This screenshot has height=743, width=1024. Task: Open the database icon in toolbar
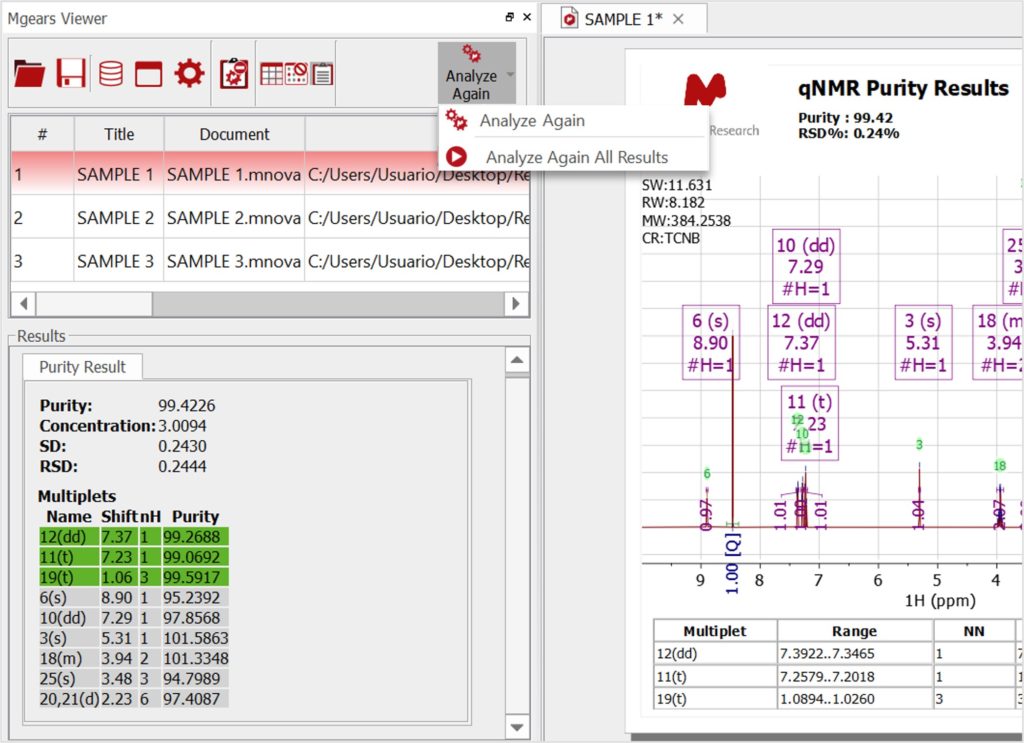click(x=111, y=74)
